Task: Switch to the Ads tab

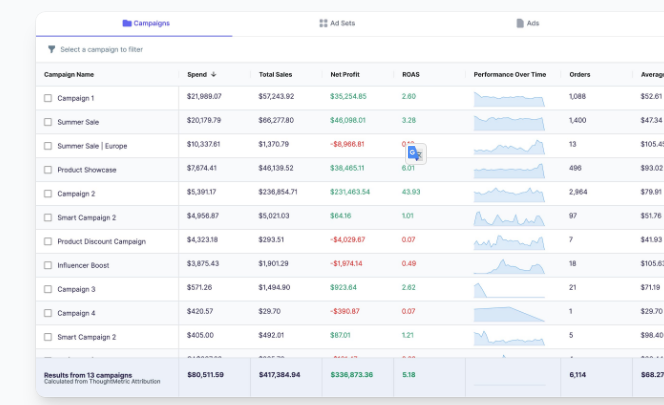Action: pyautogui.click(x=533, y=23)
